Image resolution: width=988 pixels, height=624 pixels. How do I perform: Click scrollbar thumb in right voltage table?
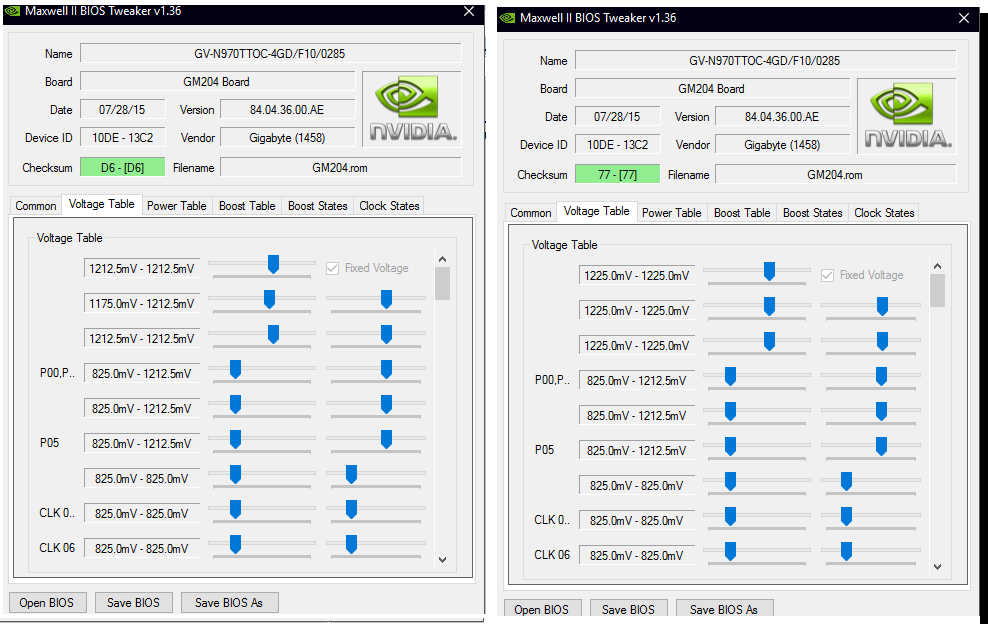click(938, 291)
